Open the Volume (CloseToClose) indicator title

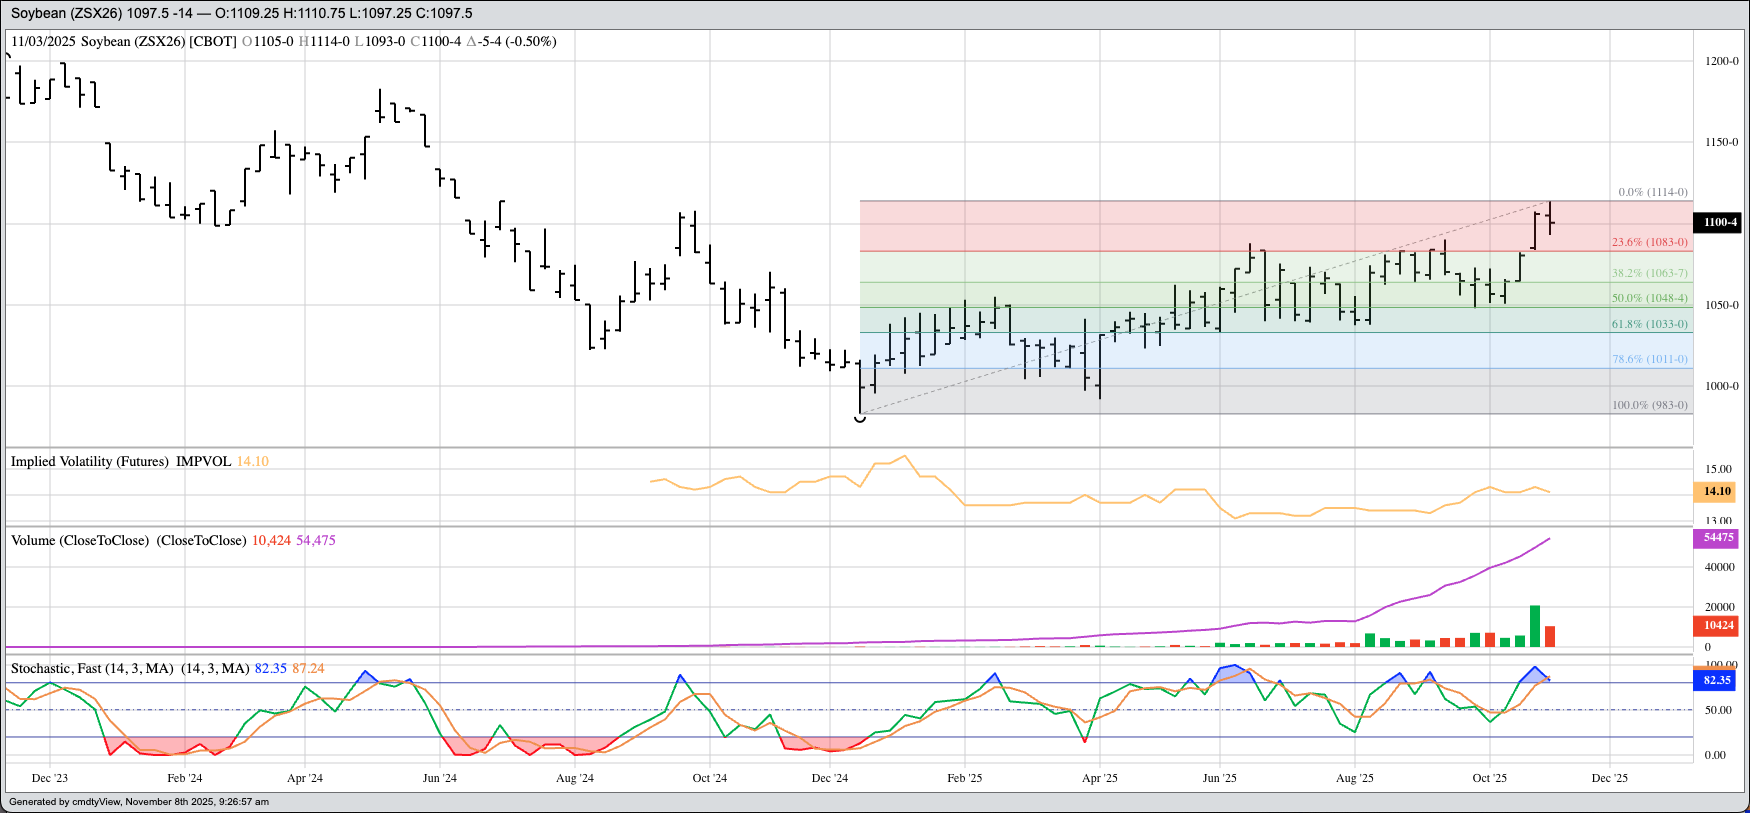[x=128, y=540]
